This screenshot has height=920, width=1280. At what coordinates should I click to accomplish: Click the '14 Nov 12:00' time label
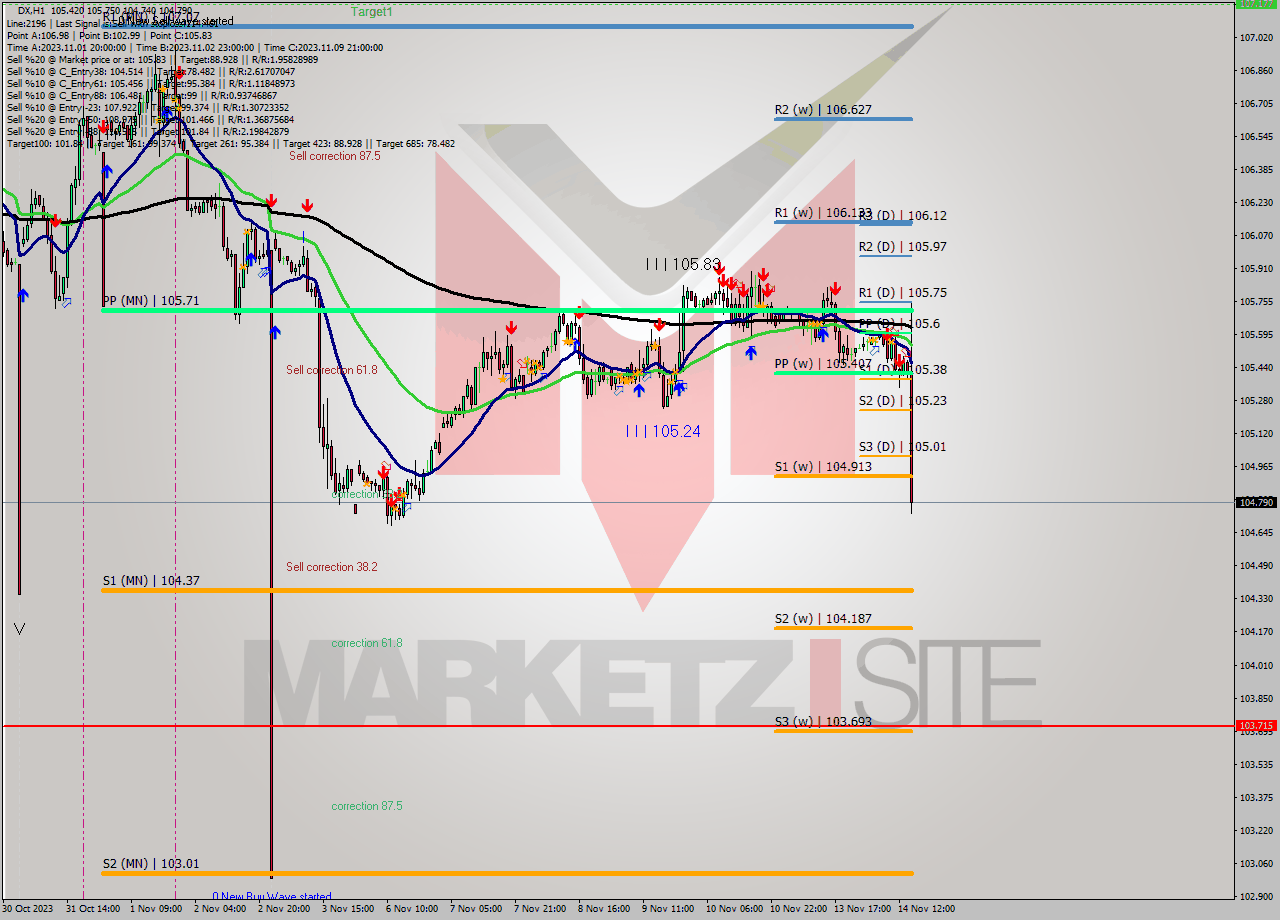[926, 909]
